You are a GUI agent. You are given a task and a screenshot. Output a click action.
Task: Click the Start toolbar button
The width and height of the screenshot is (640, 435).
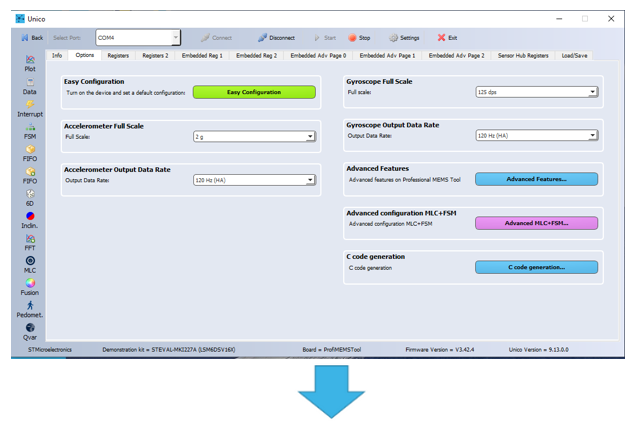325,38
